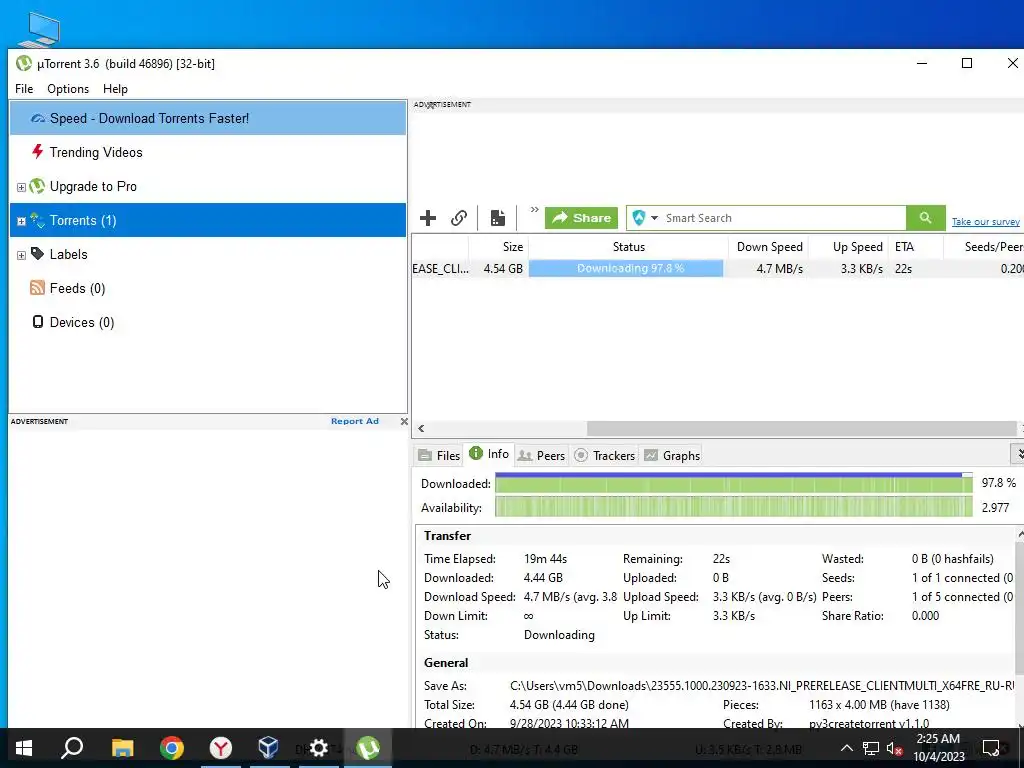Click the 4.54 GB size cell

click(x=503, y=268)
